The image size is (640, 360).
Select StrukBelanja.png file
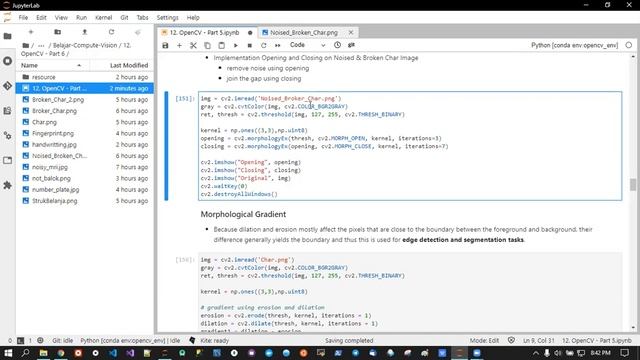click(x=85, y=201)
